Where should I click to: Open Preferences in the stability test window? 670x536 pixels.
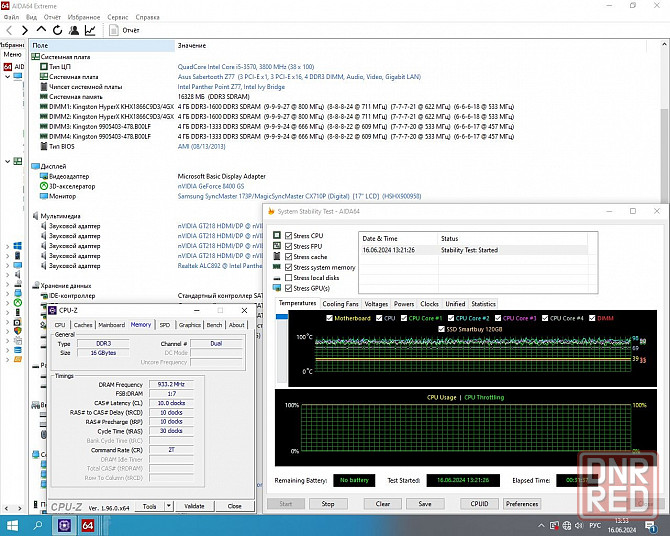[522, 504]
